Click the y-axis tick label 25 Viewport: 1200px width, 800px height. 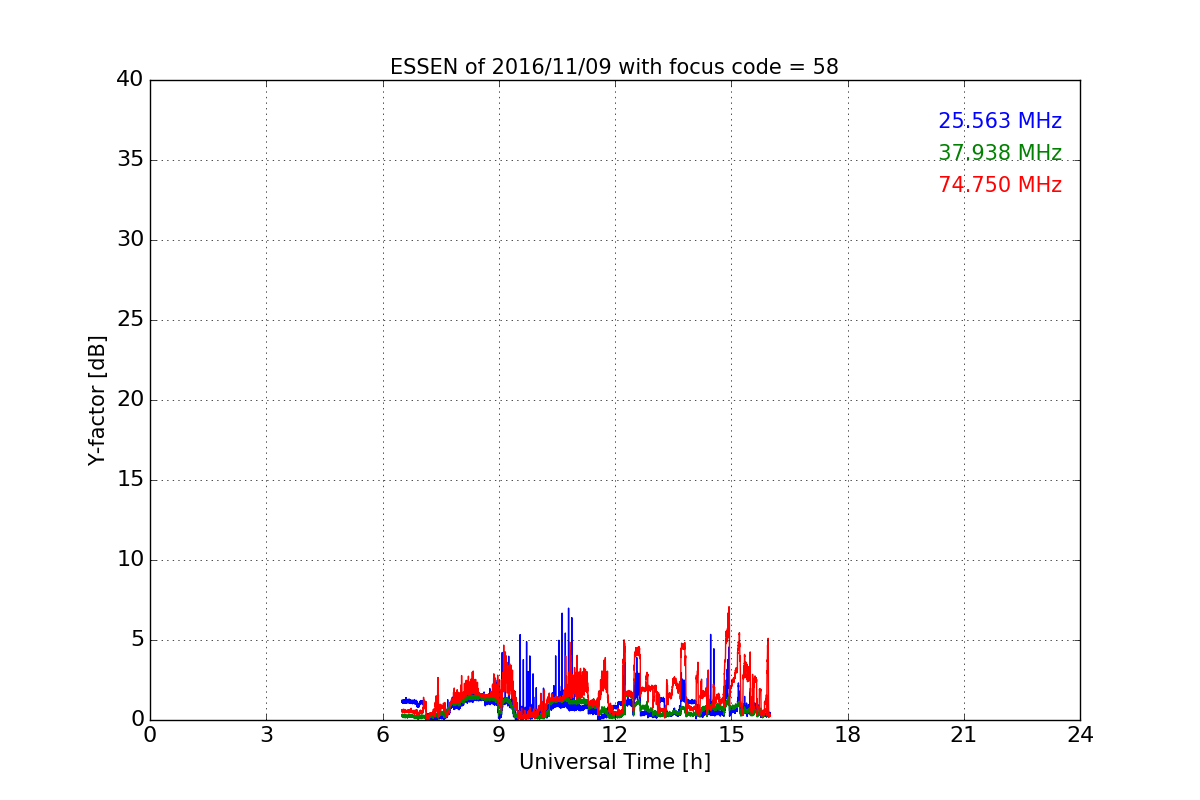[x=129, y=320]
